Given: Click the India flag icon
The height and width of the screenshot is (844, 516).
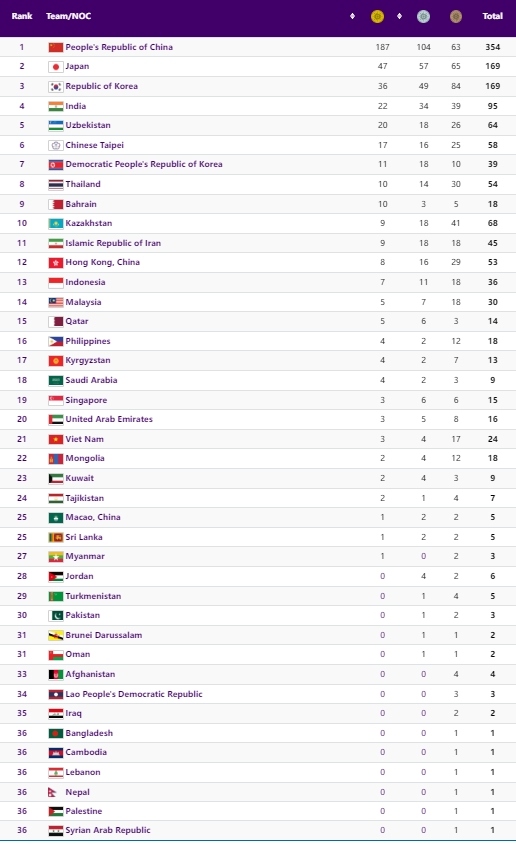Looking at the screenshot, I should point(55,107).
